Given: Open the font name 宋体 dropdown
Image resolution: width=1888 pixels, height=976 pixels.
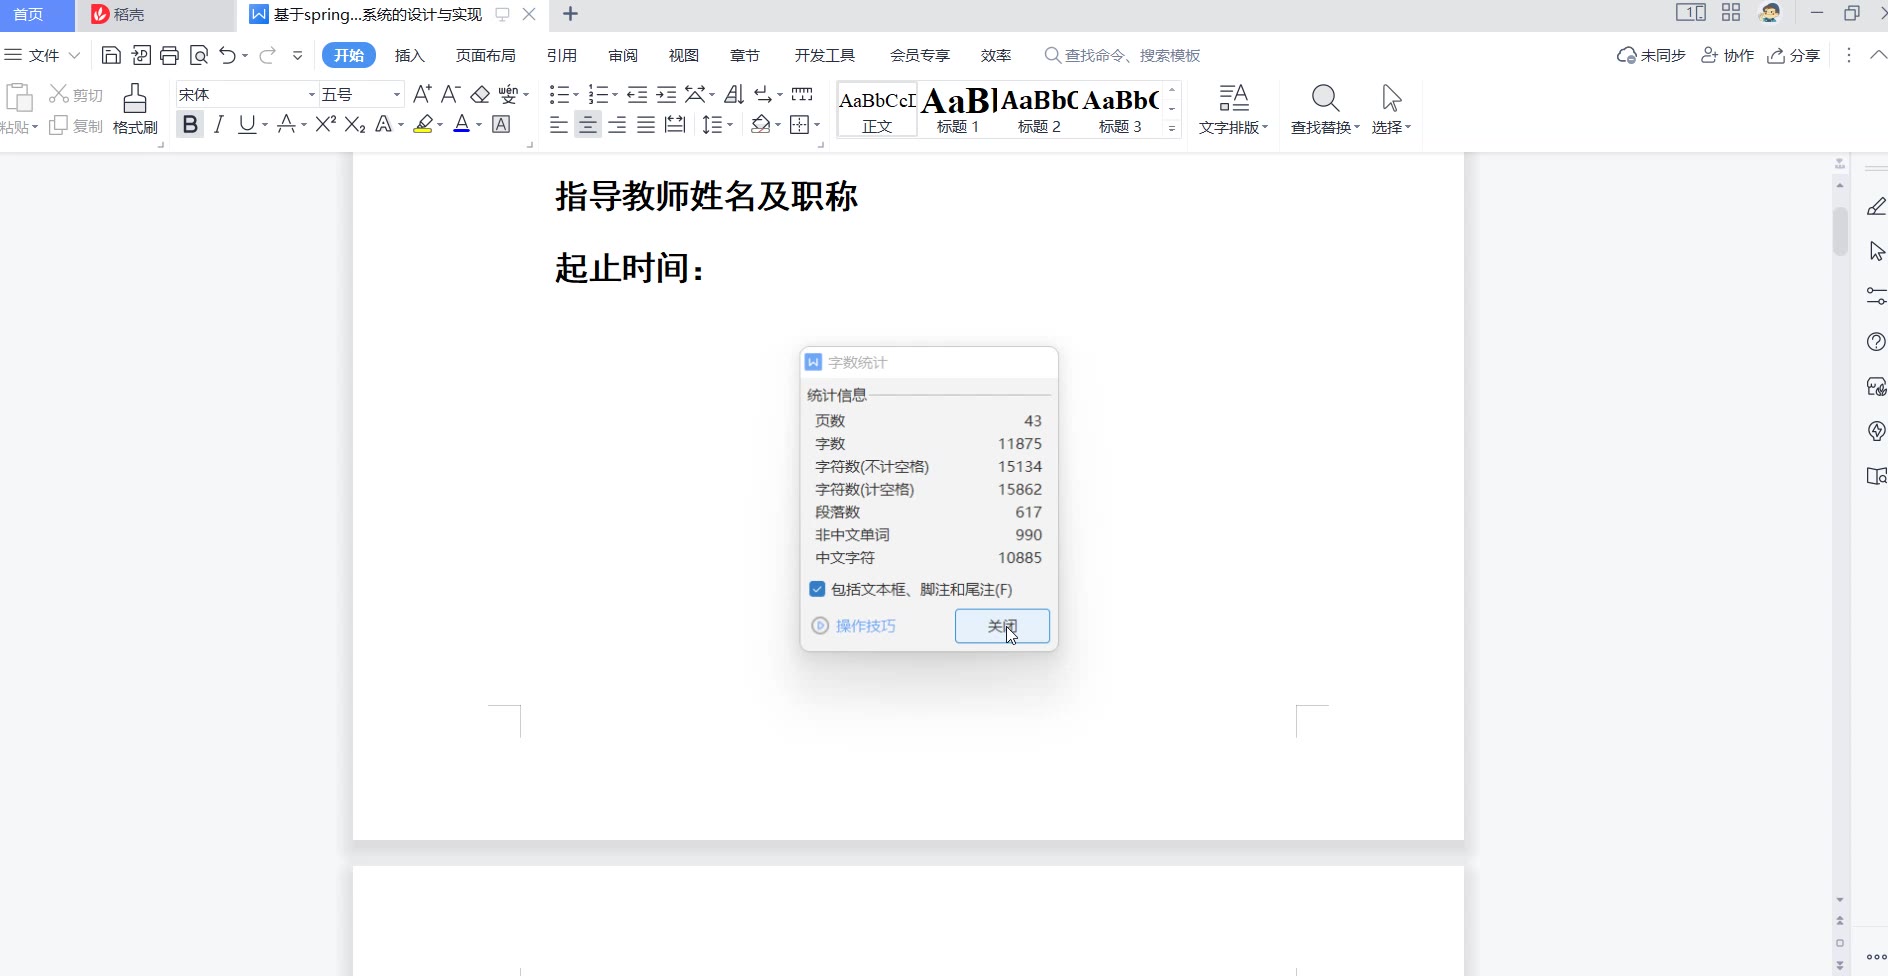Looking at the screenshot, I should tap(311, 94).
